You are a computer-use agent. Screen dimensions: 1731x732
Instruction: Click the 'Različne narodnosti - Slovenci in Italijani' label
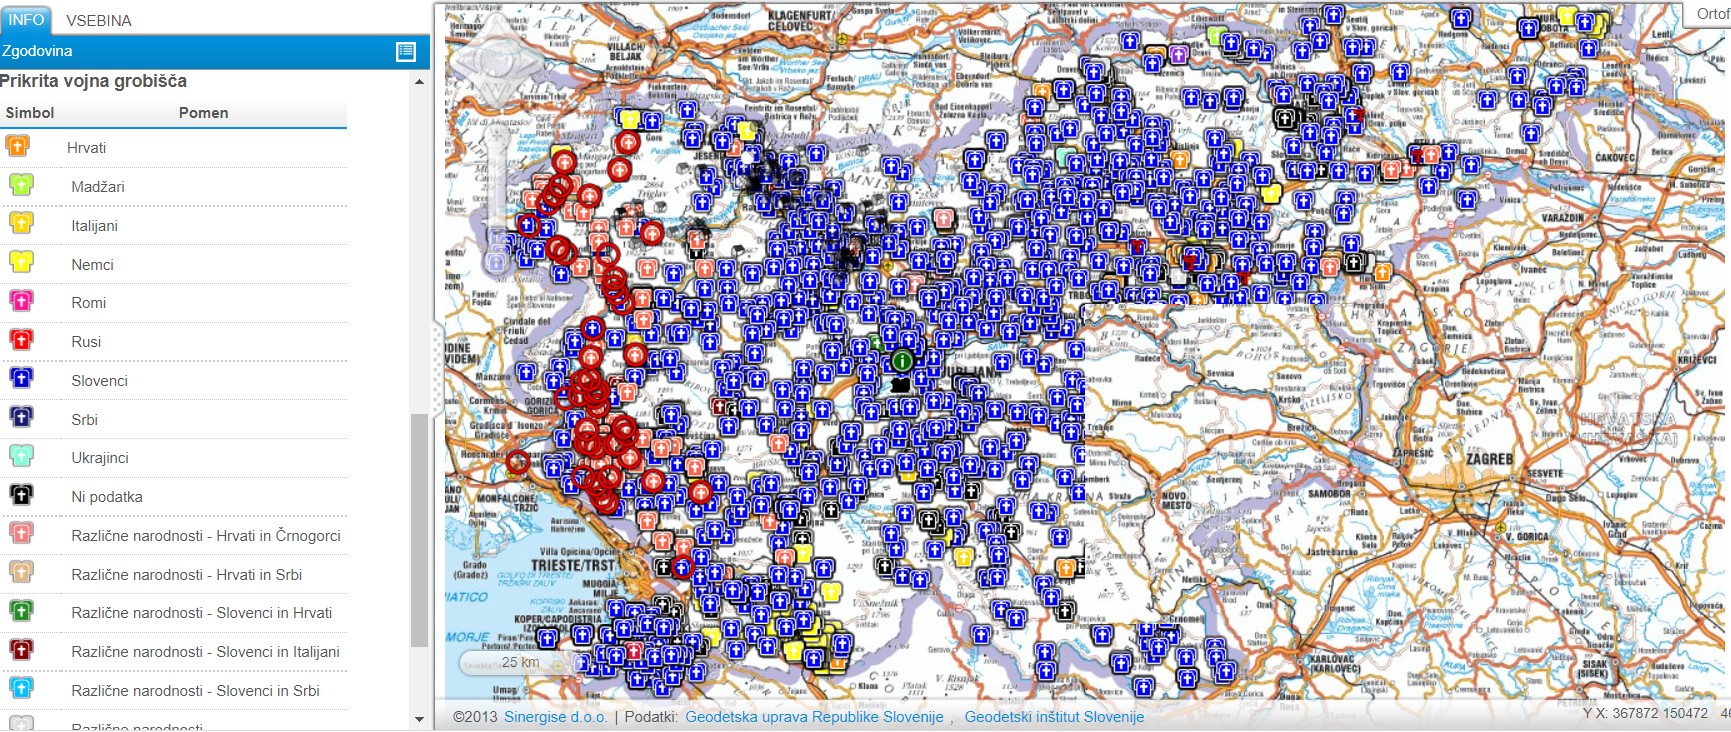(205, 652)
